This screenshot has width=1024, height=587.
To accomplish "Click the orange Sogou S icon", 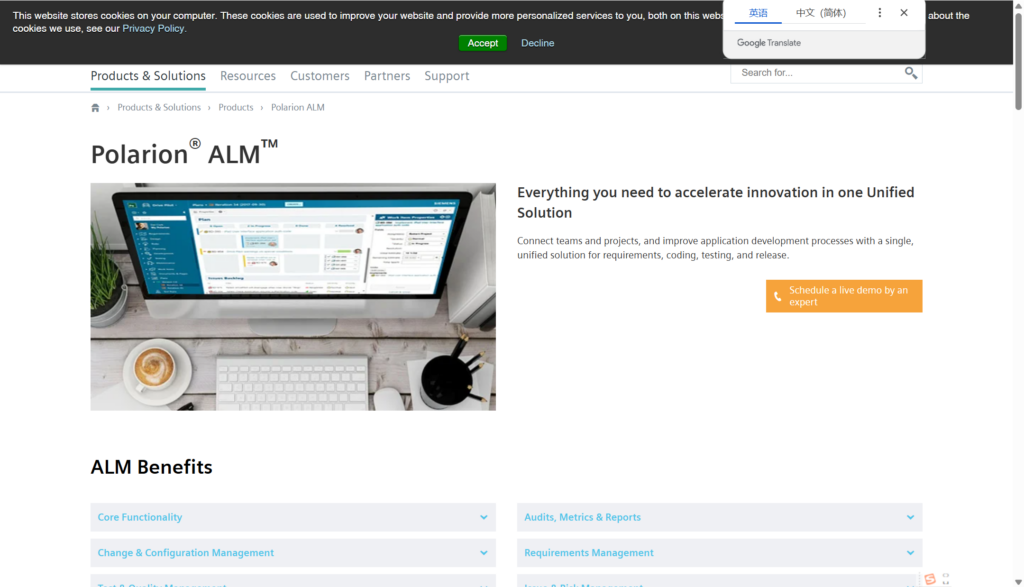I will (x=930, y=579).
